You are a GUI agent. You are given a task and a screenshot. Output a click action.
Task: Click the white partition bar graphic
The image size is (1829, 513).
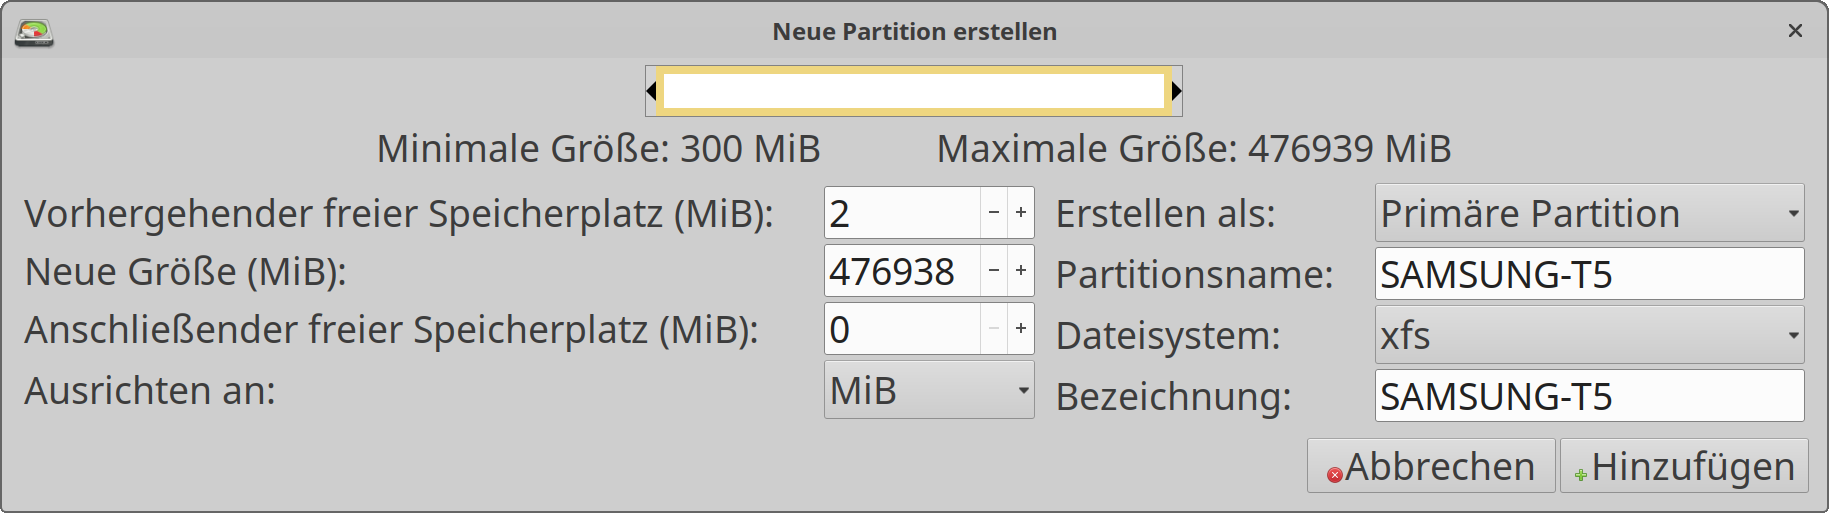pos(914,92)
